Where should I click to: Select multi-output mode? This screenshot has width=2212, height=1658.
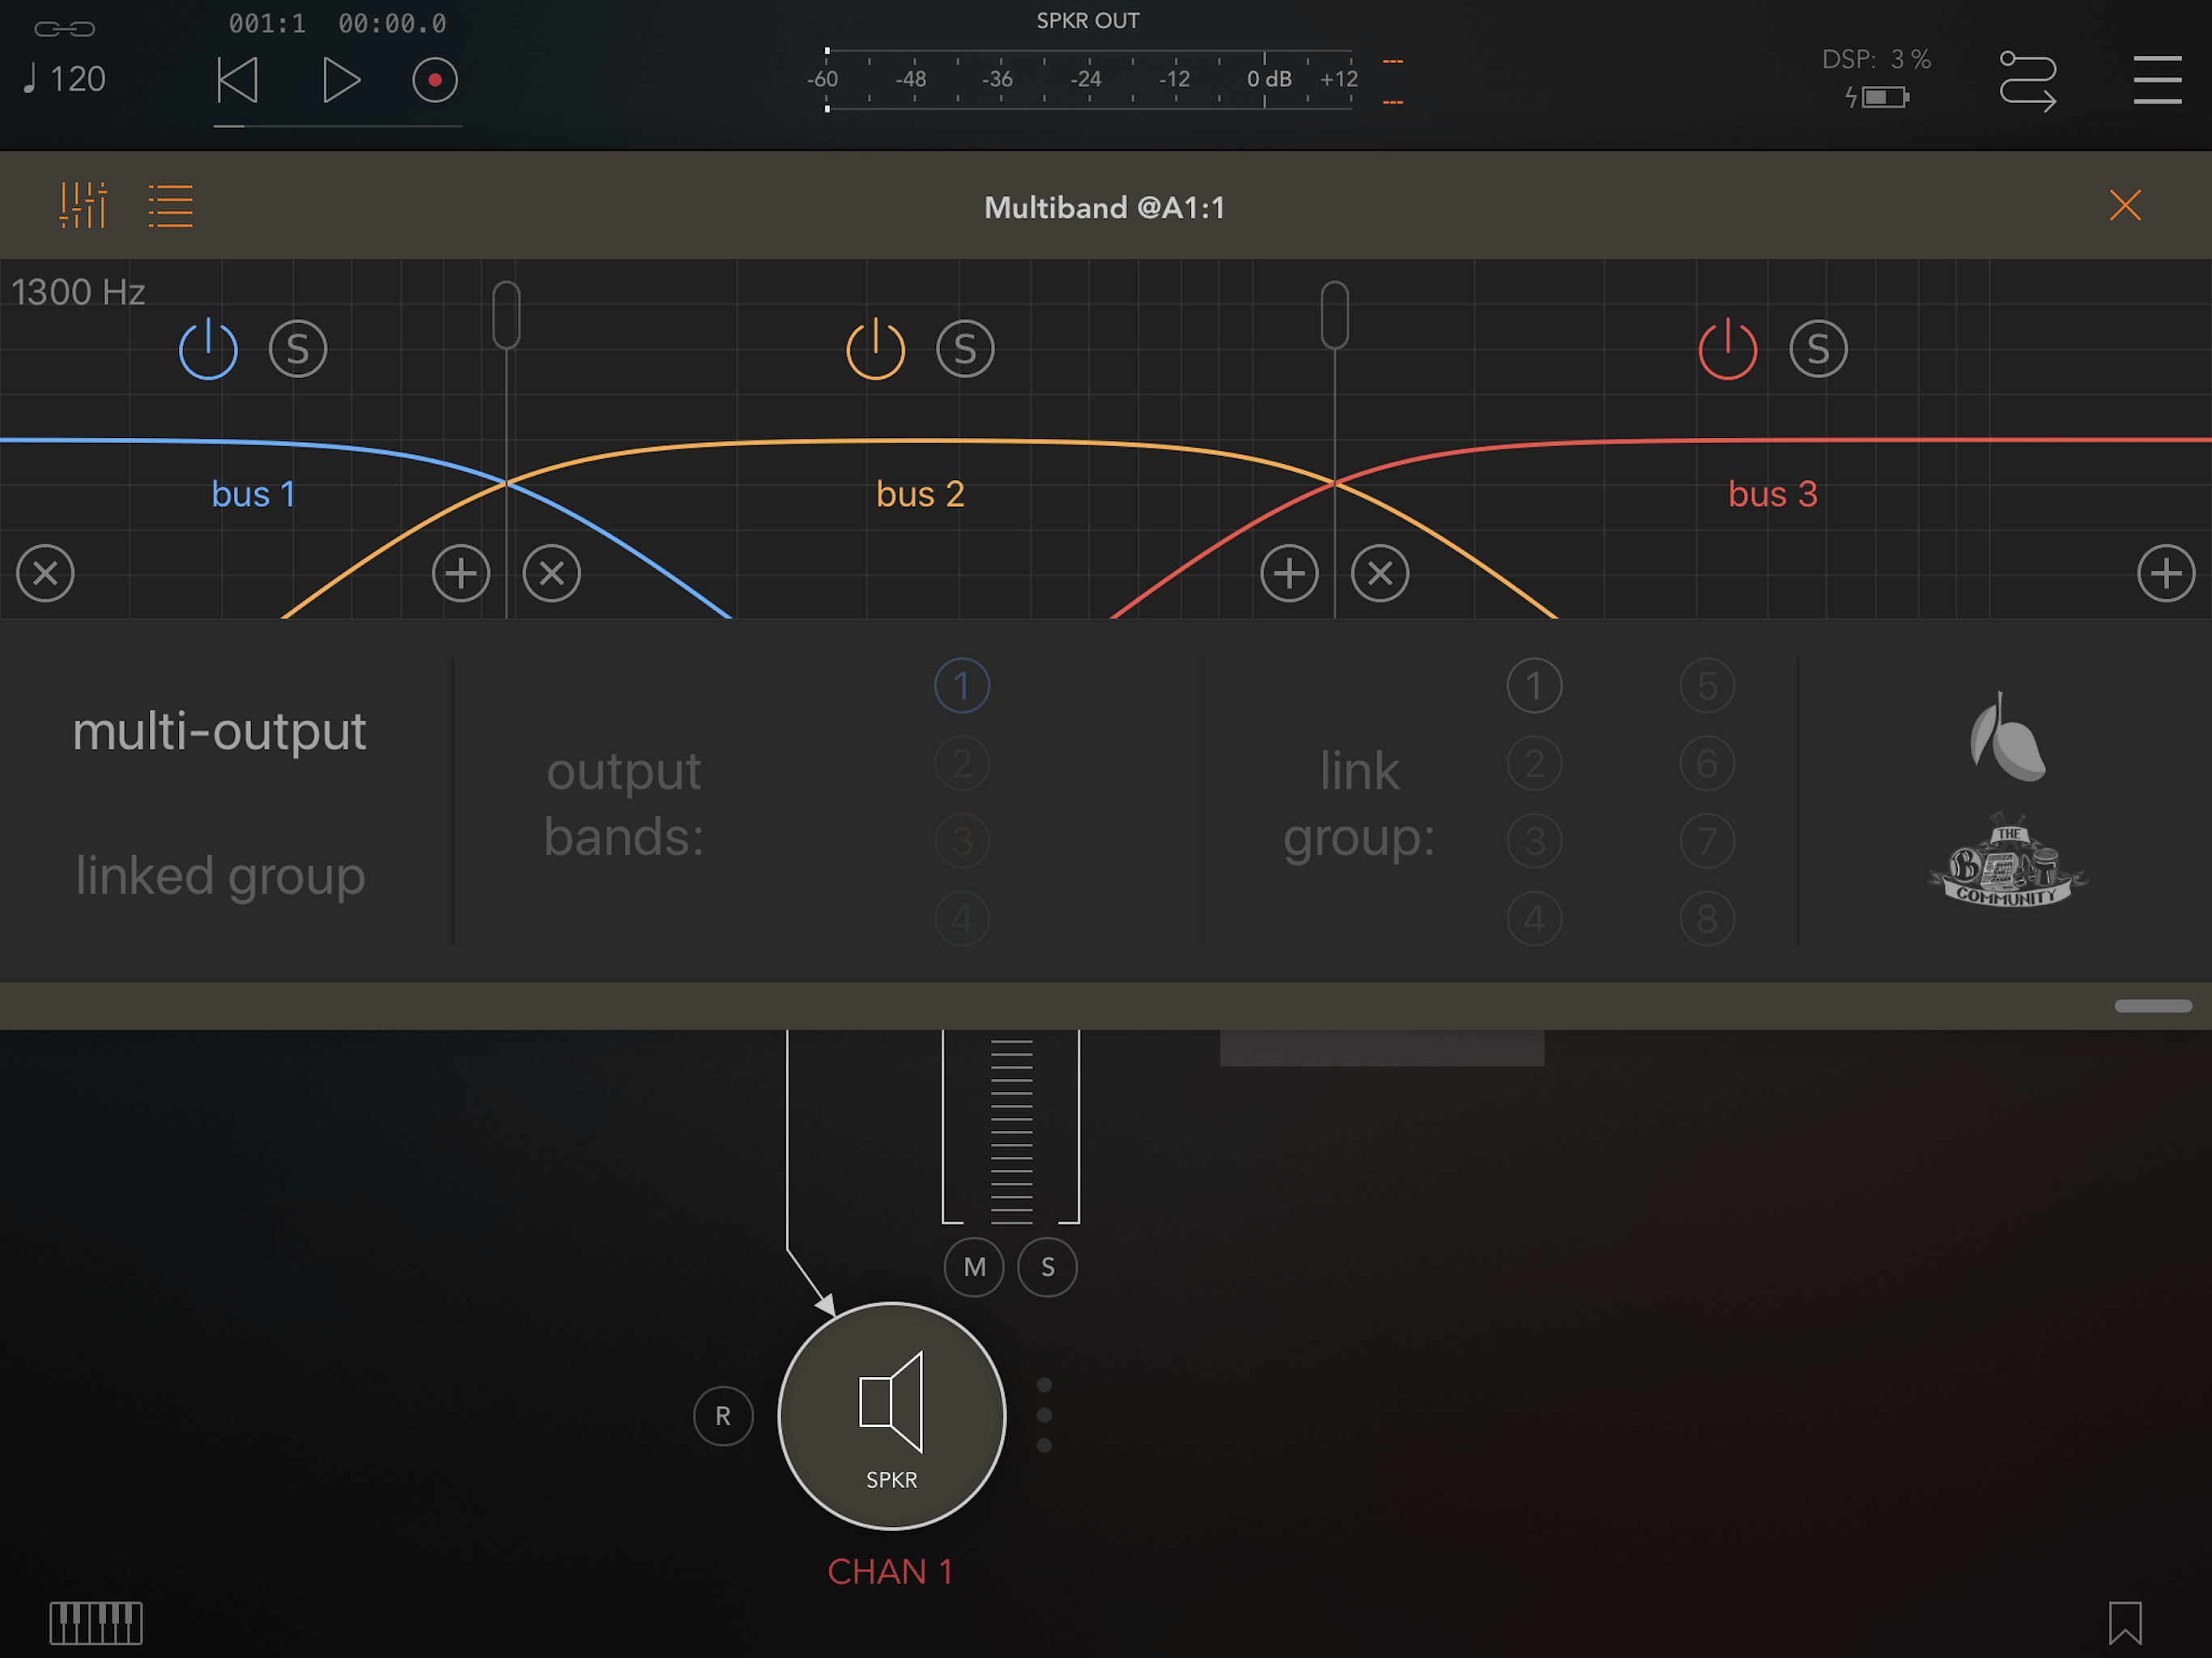[219, 731]
